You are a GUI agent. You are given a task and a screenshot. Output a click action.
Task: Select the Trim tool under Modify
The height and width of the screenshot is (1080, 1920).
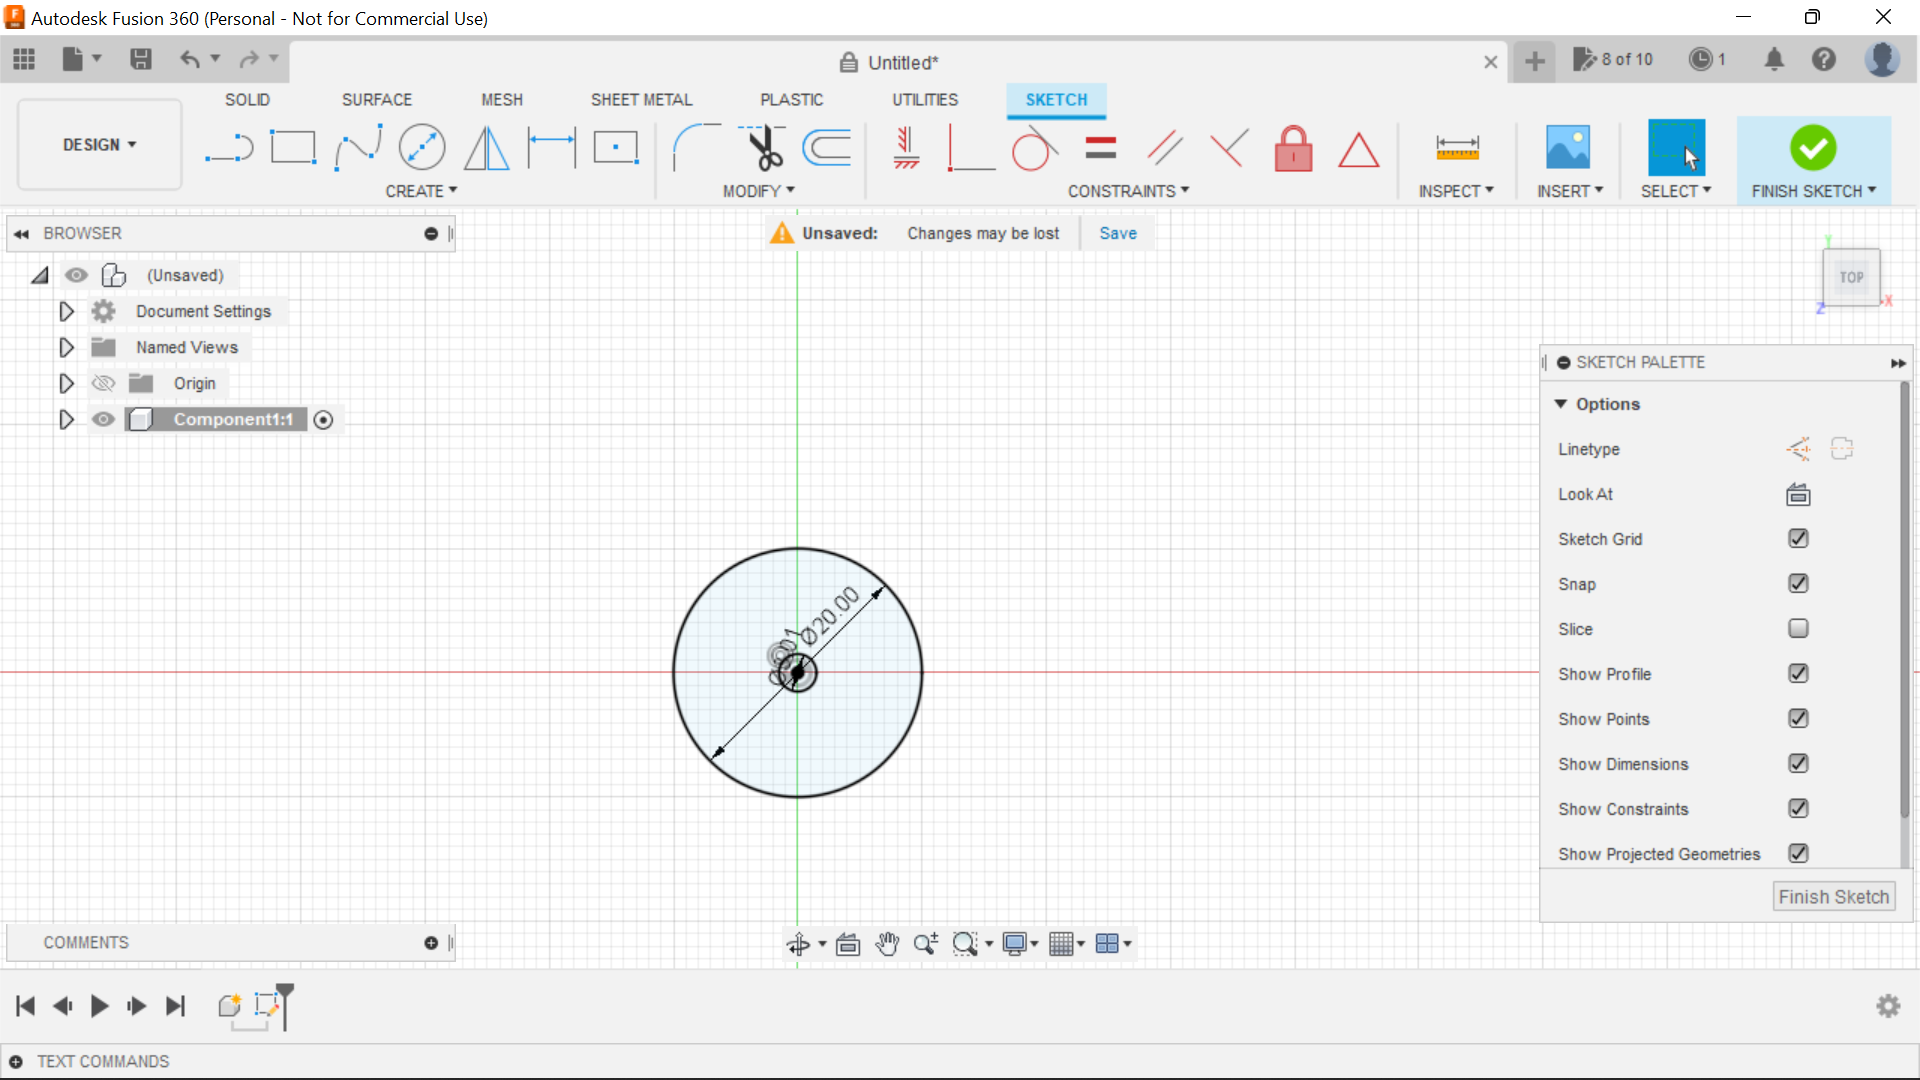[x=762, y=148]
